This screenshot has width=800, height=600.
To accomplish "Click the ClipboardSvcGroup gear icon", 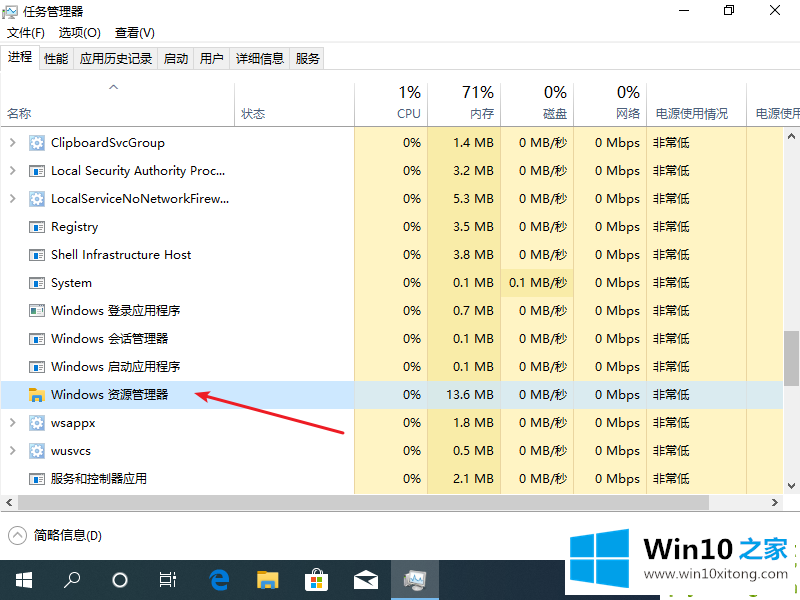I will [x=37, y=143].
